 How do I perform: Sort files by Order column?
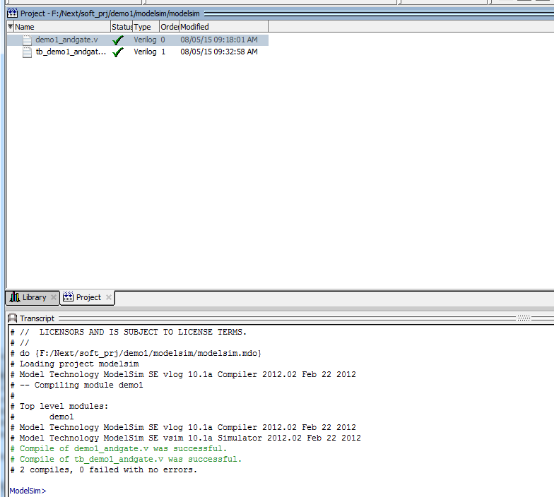170,27
